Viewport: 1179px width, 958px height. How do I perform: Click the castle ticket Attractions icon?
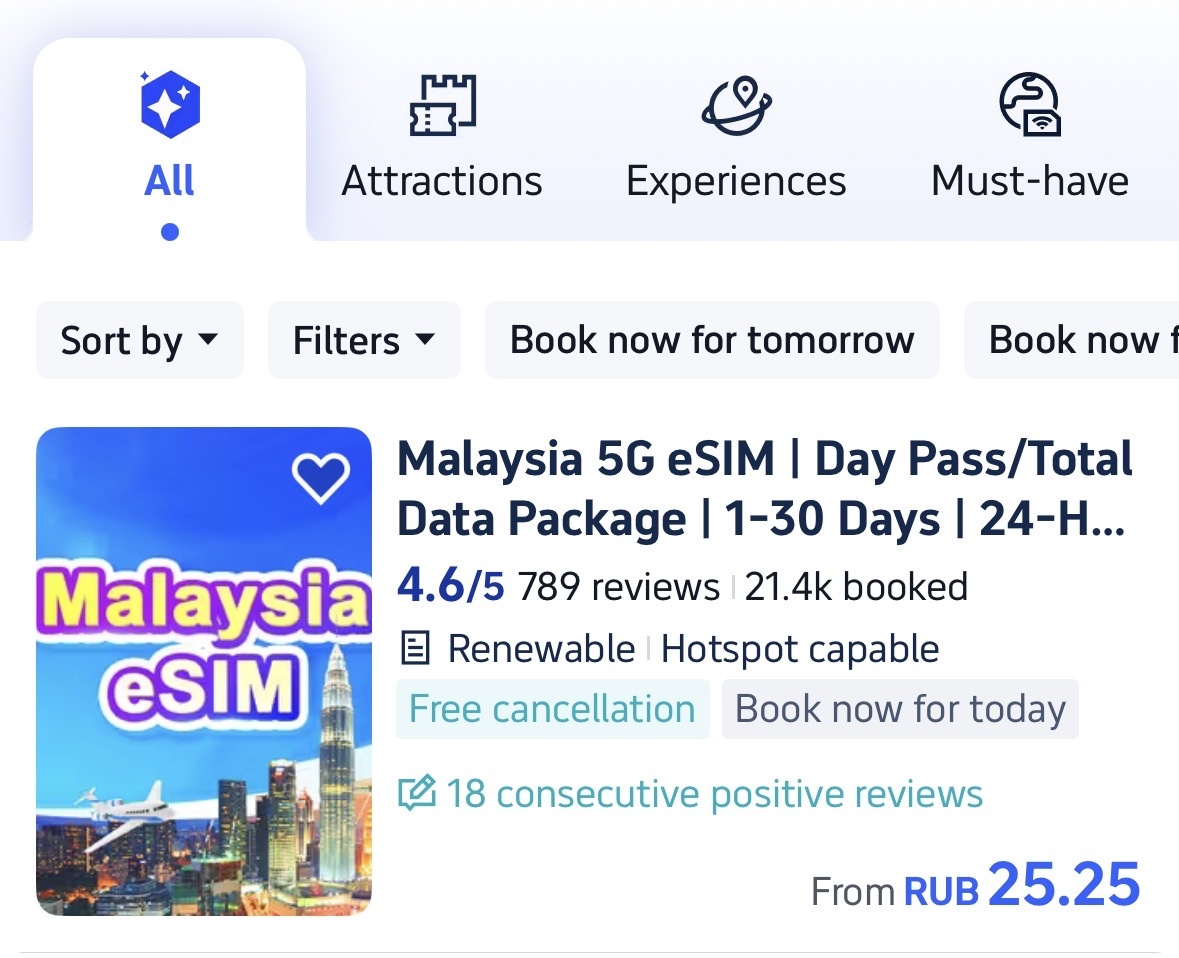click(441, 103)
